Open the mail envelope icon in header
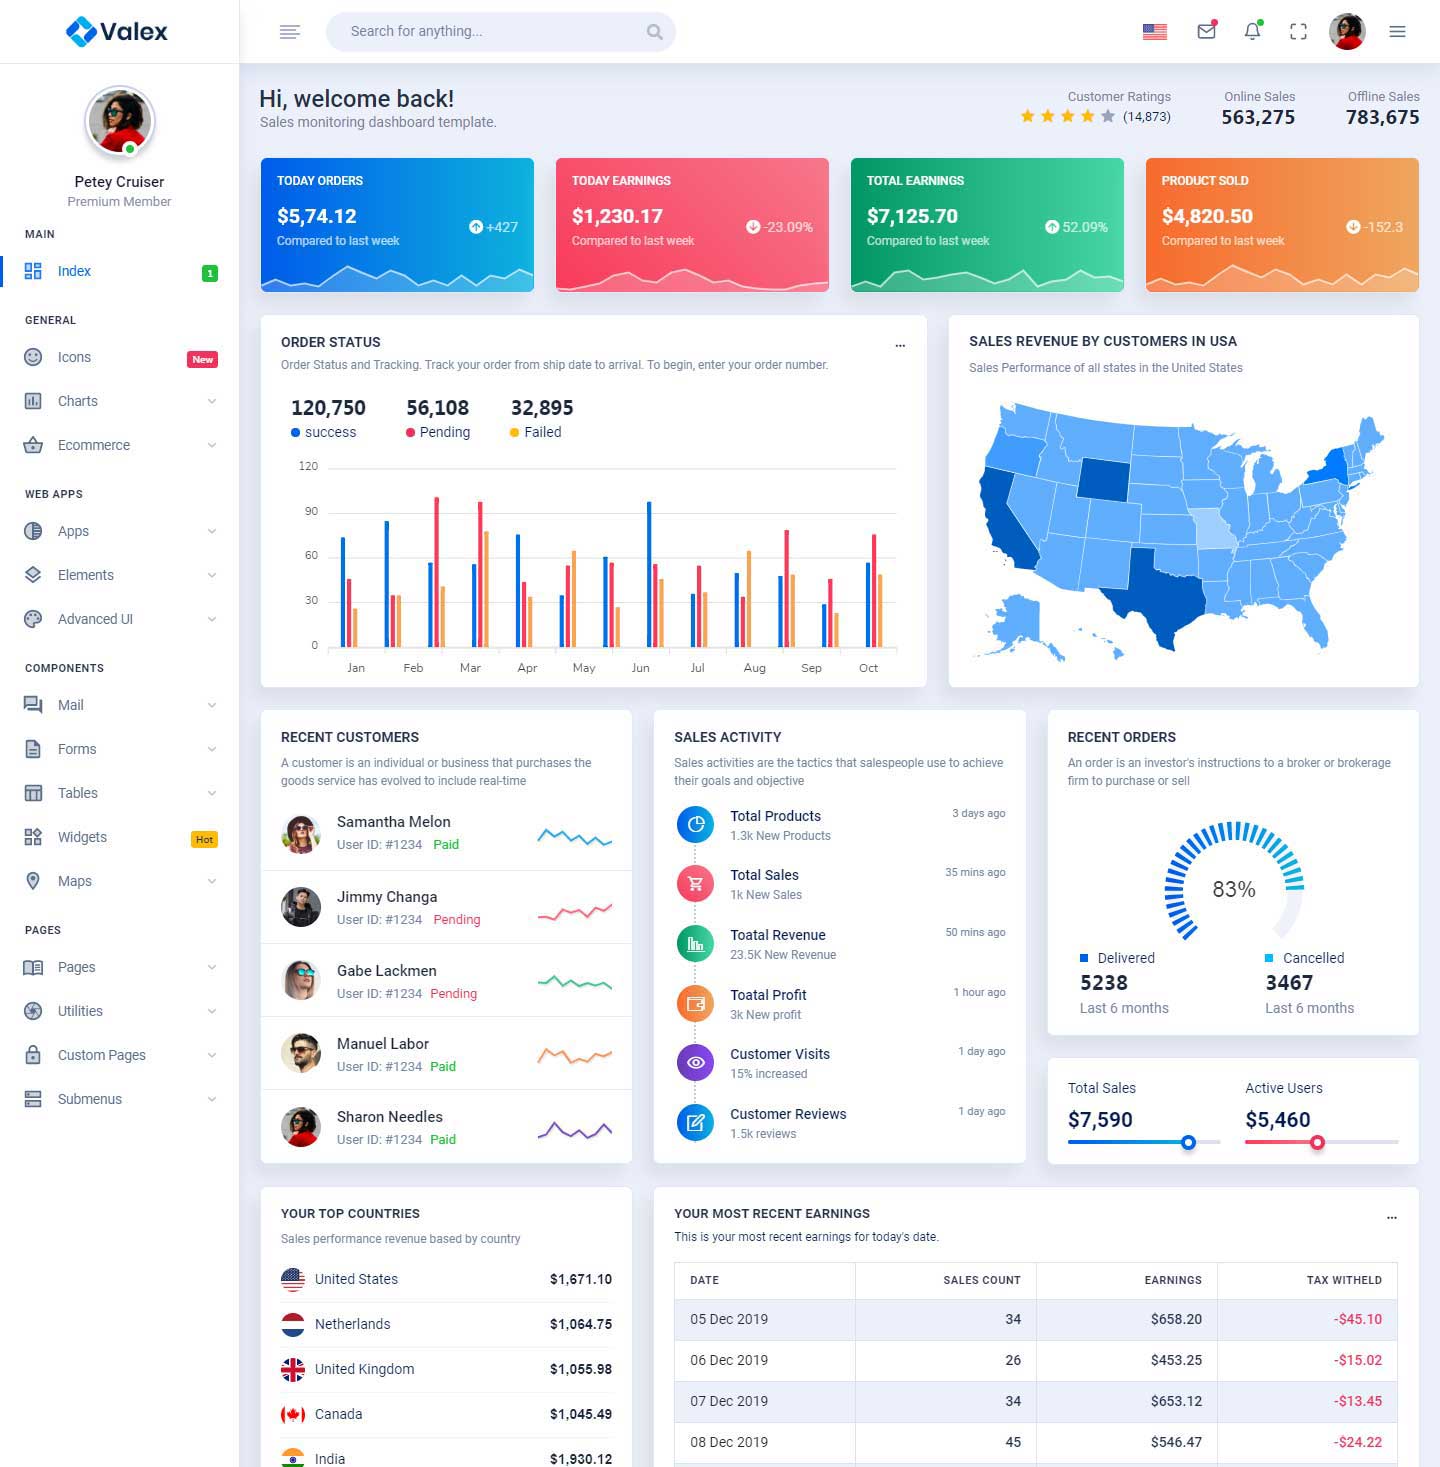This screenshot has width=1440, height=1467. coord(1206,31)
